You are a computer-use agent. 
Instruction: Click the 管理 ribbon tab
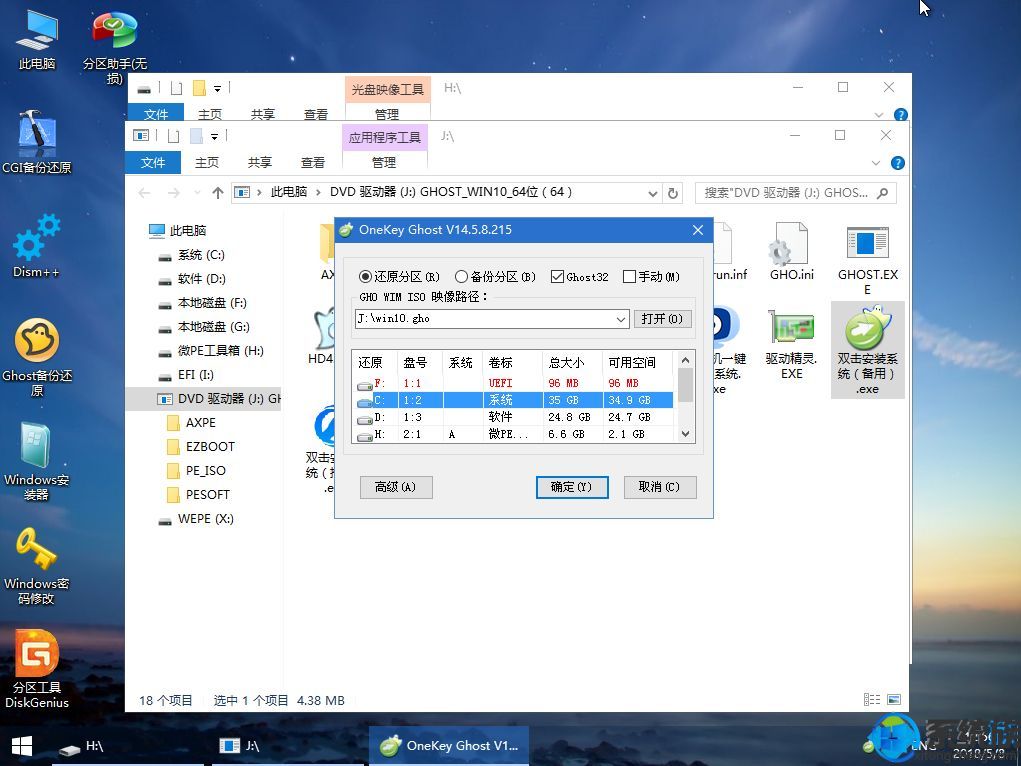coord(384,162)
